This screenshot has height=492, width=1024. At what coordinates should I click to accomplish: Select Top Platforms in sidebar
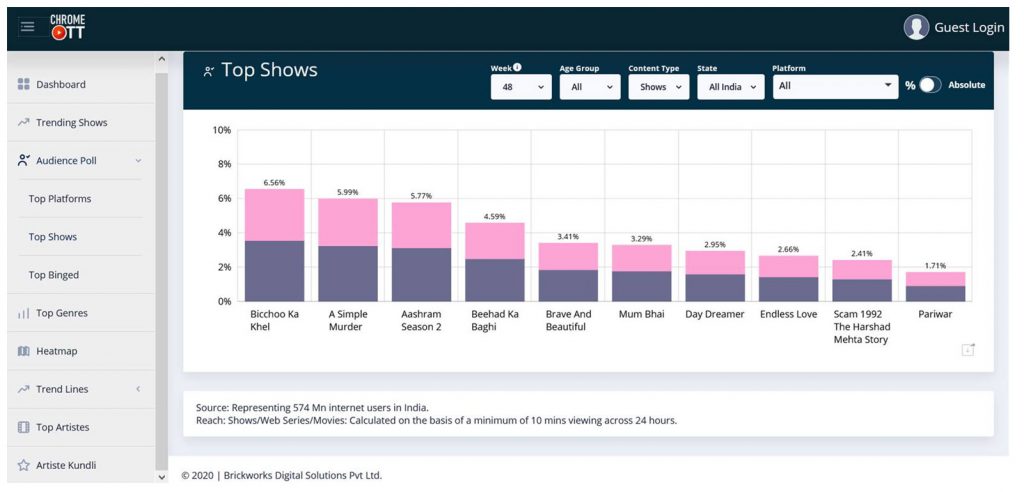point(60,199)
